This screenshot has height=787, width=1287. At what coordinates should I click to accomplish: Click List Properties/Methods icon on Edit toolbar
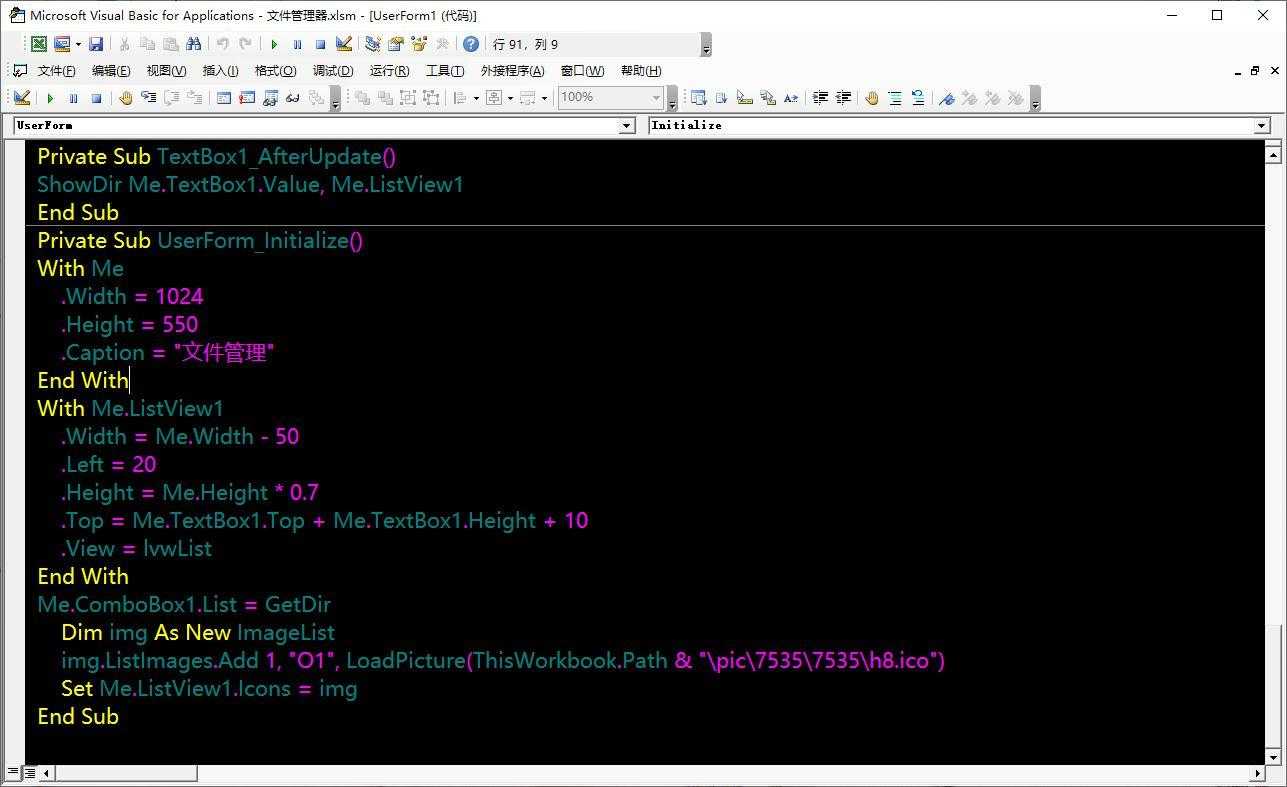[698, 98]
